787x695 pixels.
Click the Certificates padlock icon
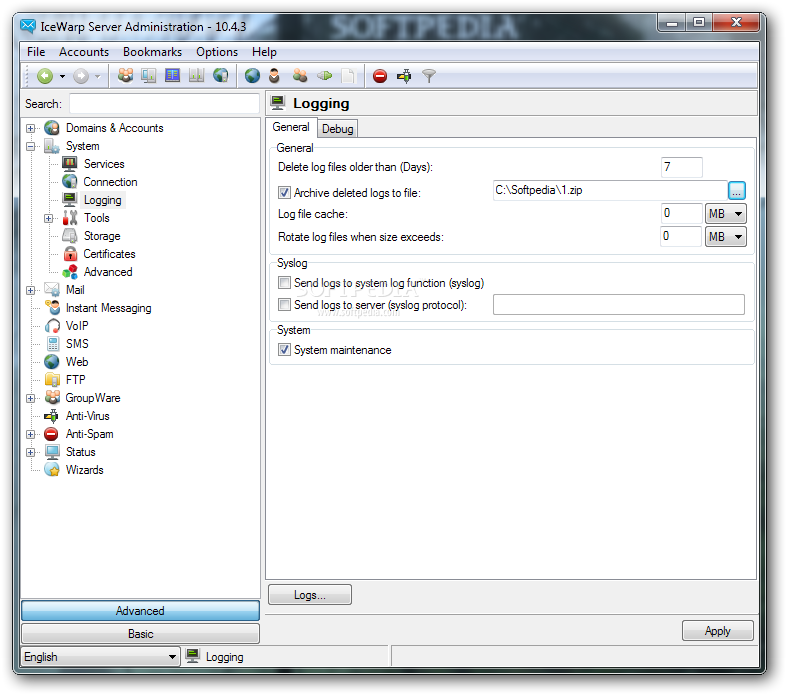(71, 254)
